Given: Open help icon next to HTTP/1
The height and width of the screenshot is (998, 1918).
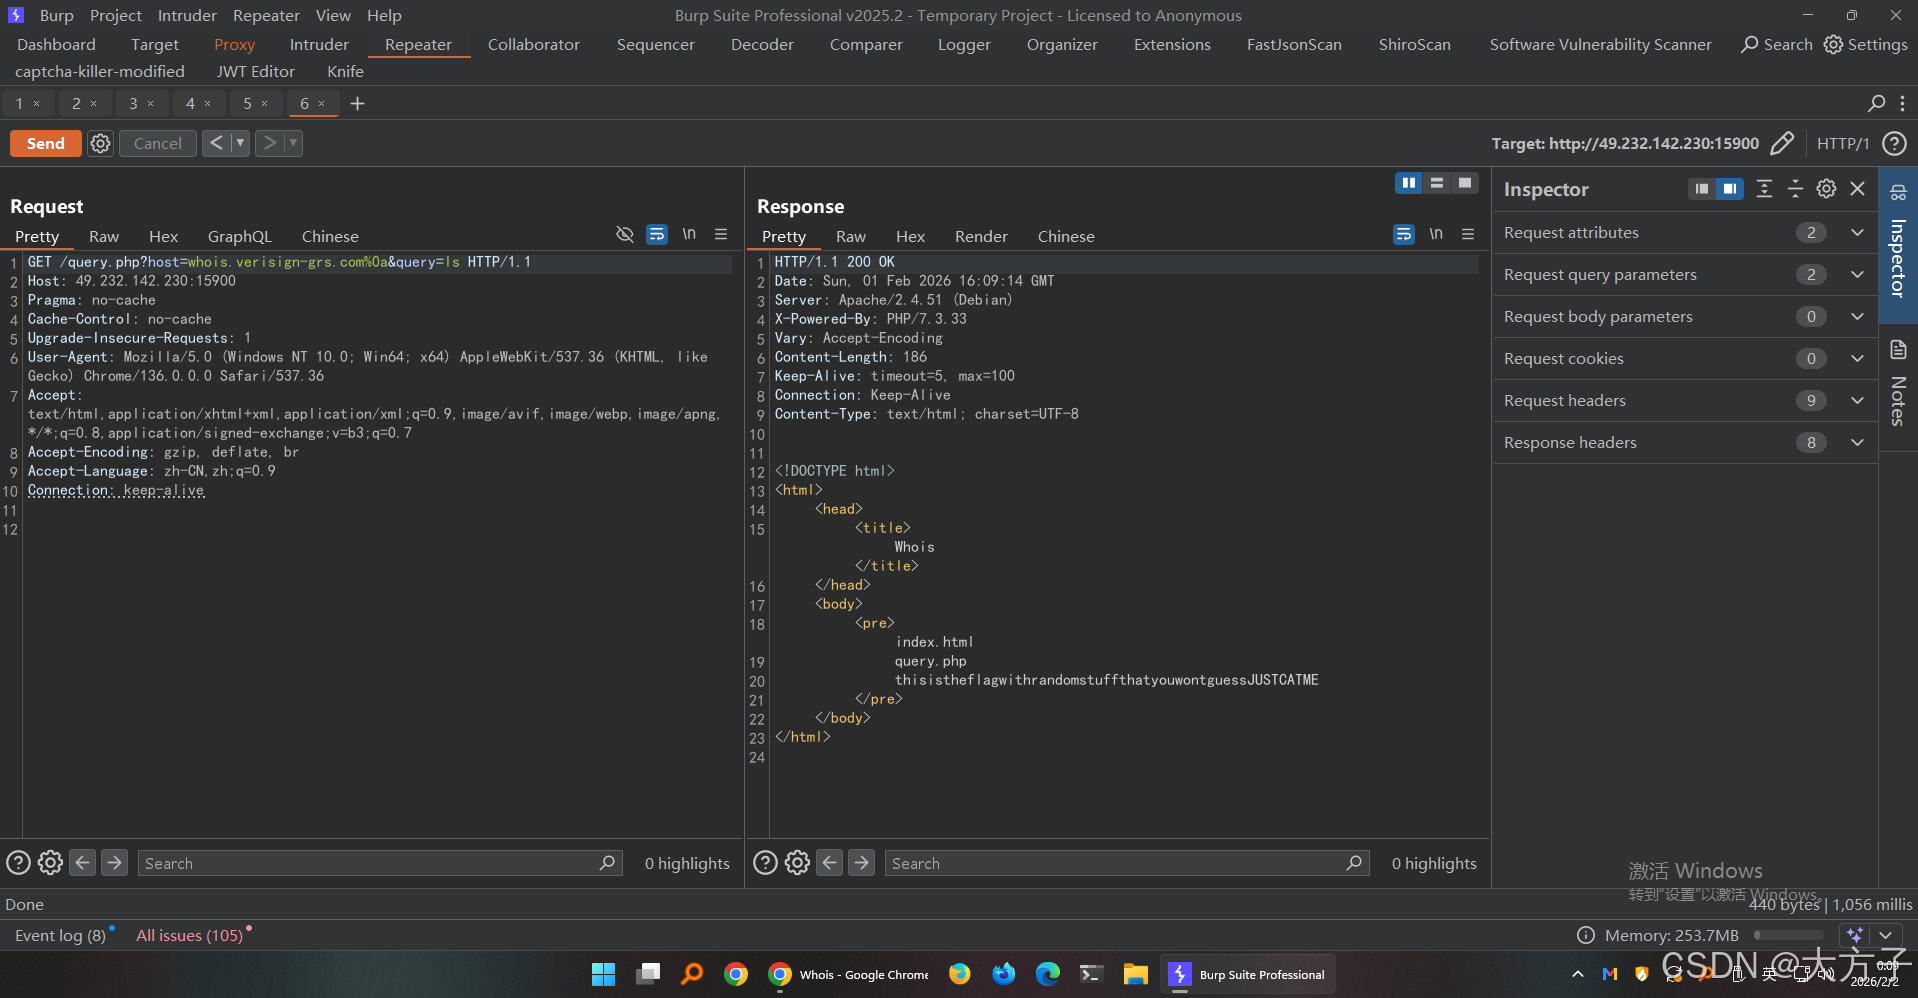Looking at the screenshot, I should (1894, 144).
